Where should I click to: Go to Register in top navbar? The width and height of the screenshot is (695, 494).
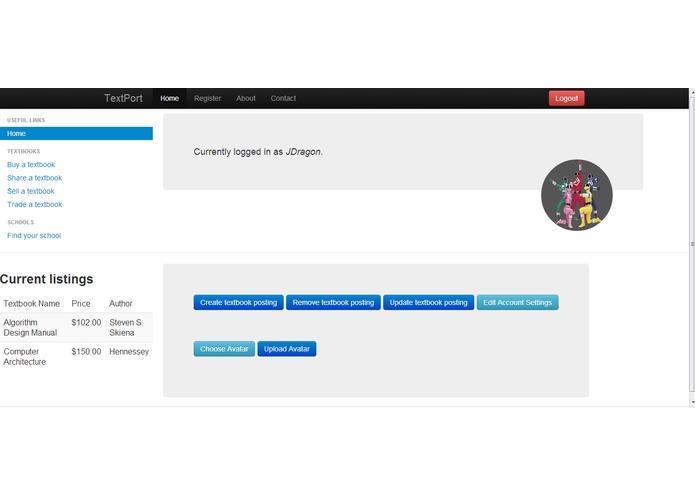tap(207, 98)
